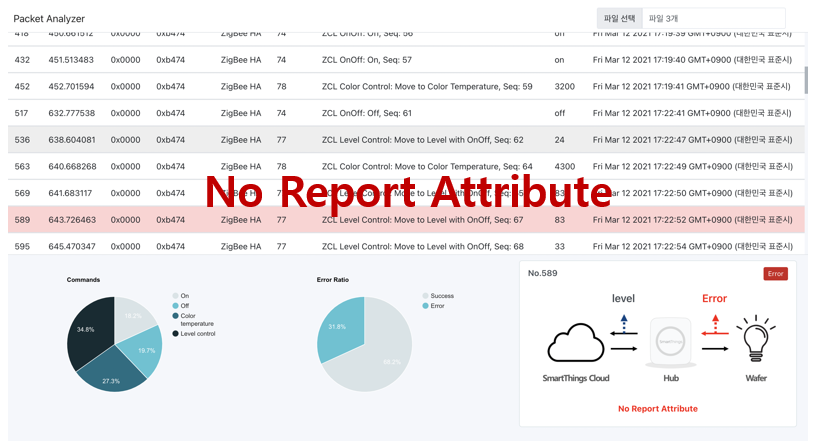Toggle the On legend item in Commands chart
Image resolution: width=813 pixels, height=448 pixels.
[181, 296]
